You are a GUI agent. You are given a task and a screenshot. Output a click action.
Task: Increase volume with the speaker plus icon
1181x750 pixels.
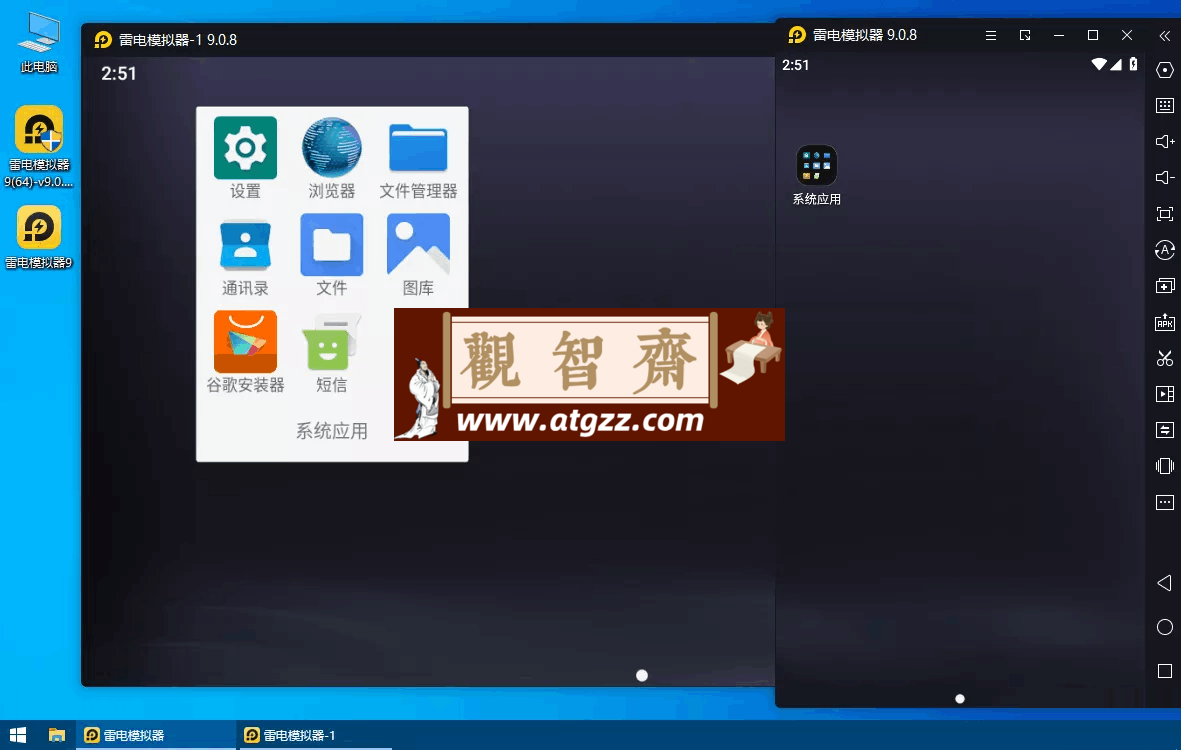1164,142
